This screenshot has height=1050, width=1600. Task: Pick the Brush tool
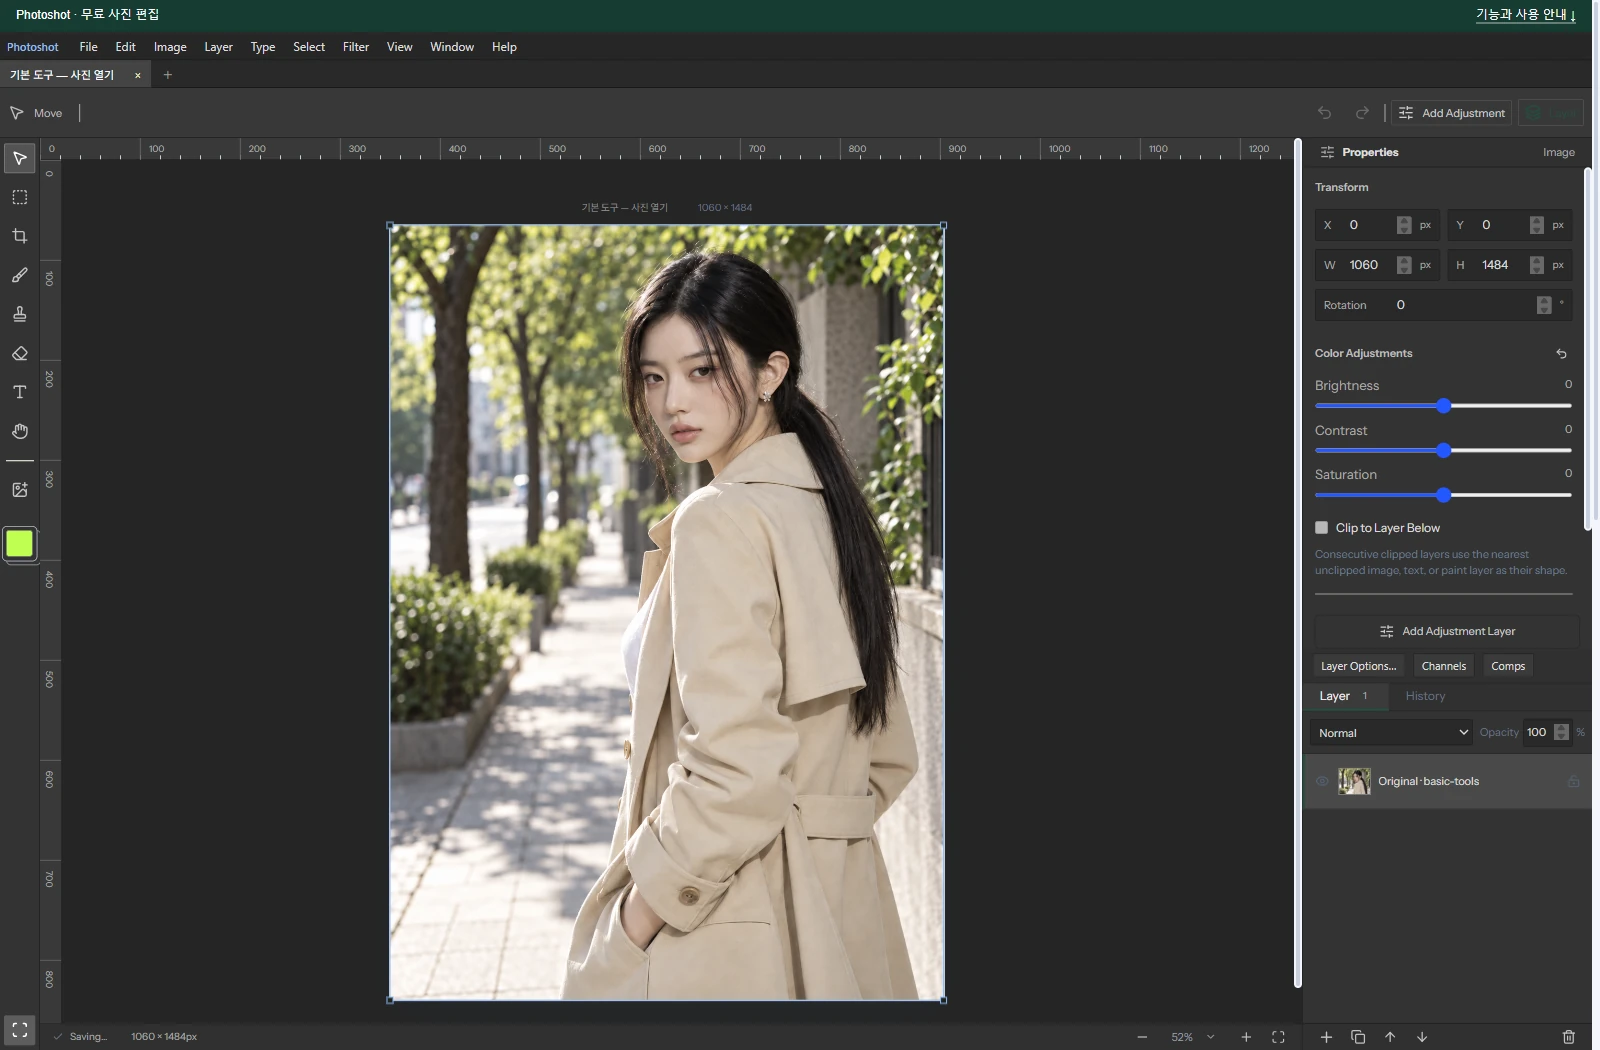19,275
